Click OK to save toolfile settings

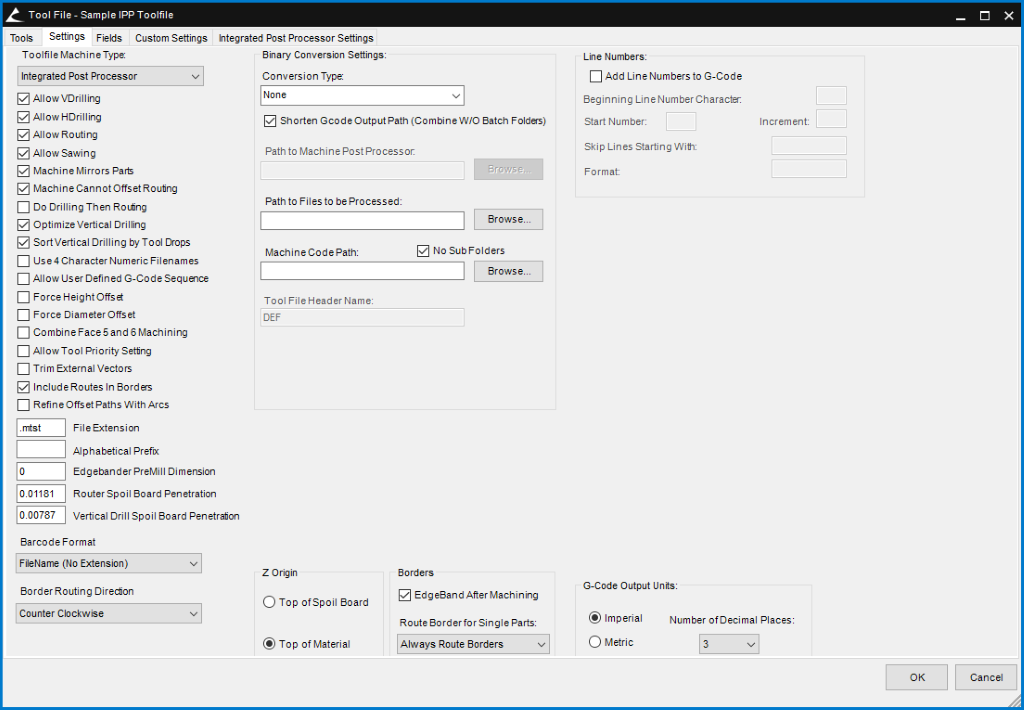(915, 677)
